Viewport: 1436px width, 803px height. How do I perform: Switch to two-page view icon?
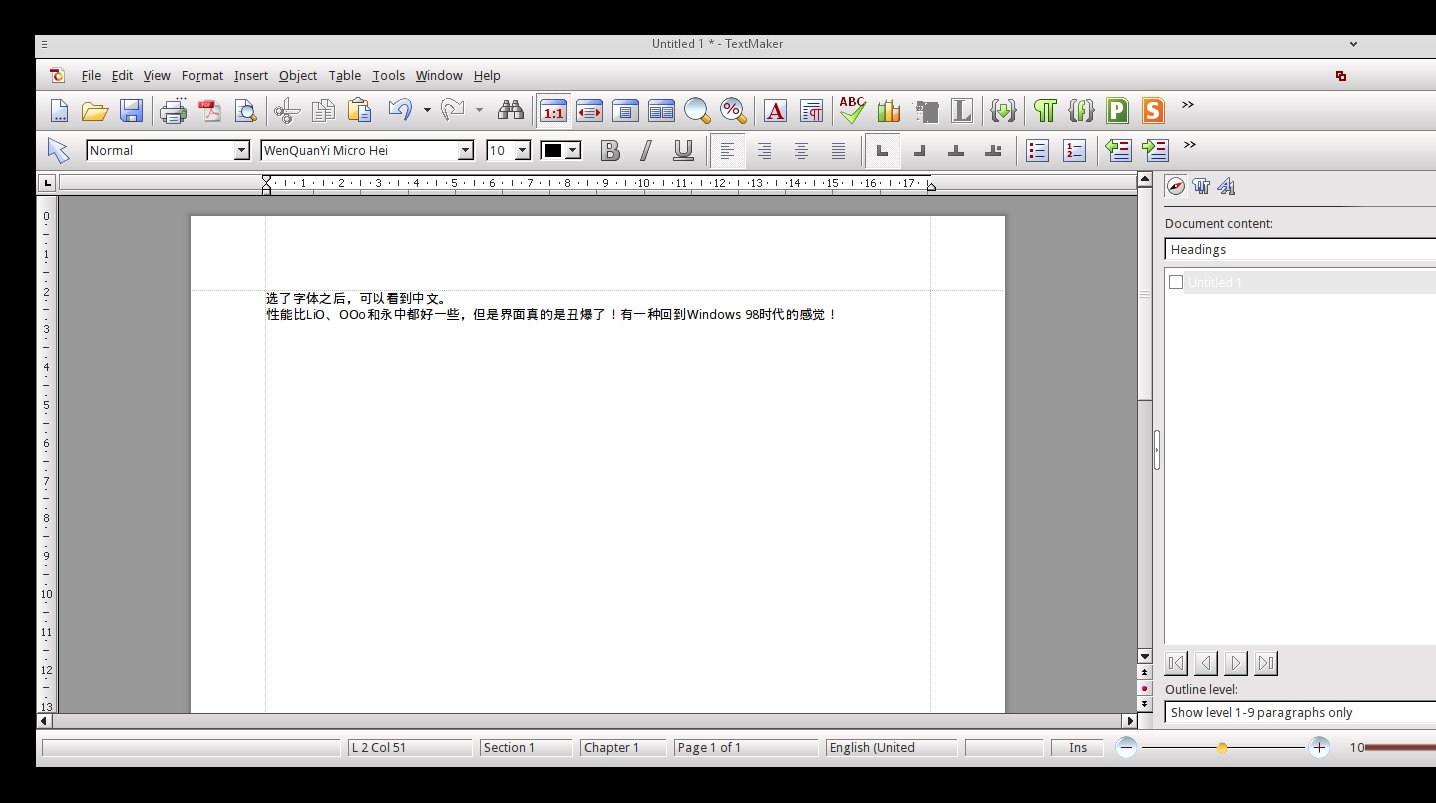[661, 110]
